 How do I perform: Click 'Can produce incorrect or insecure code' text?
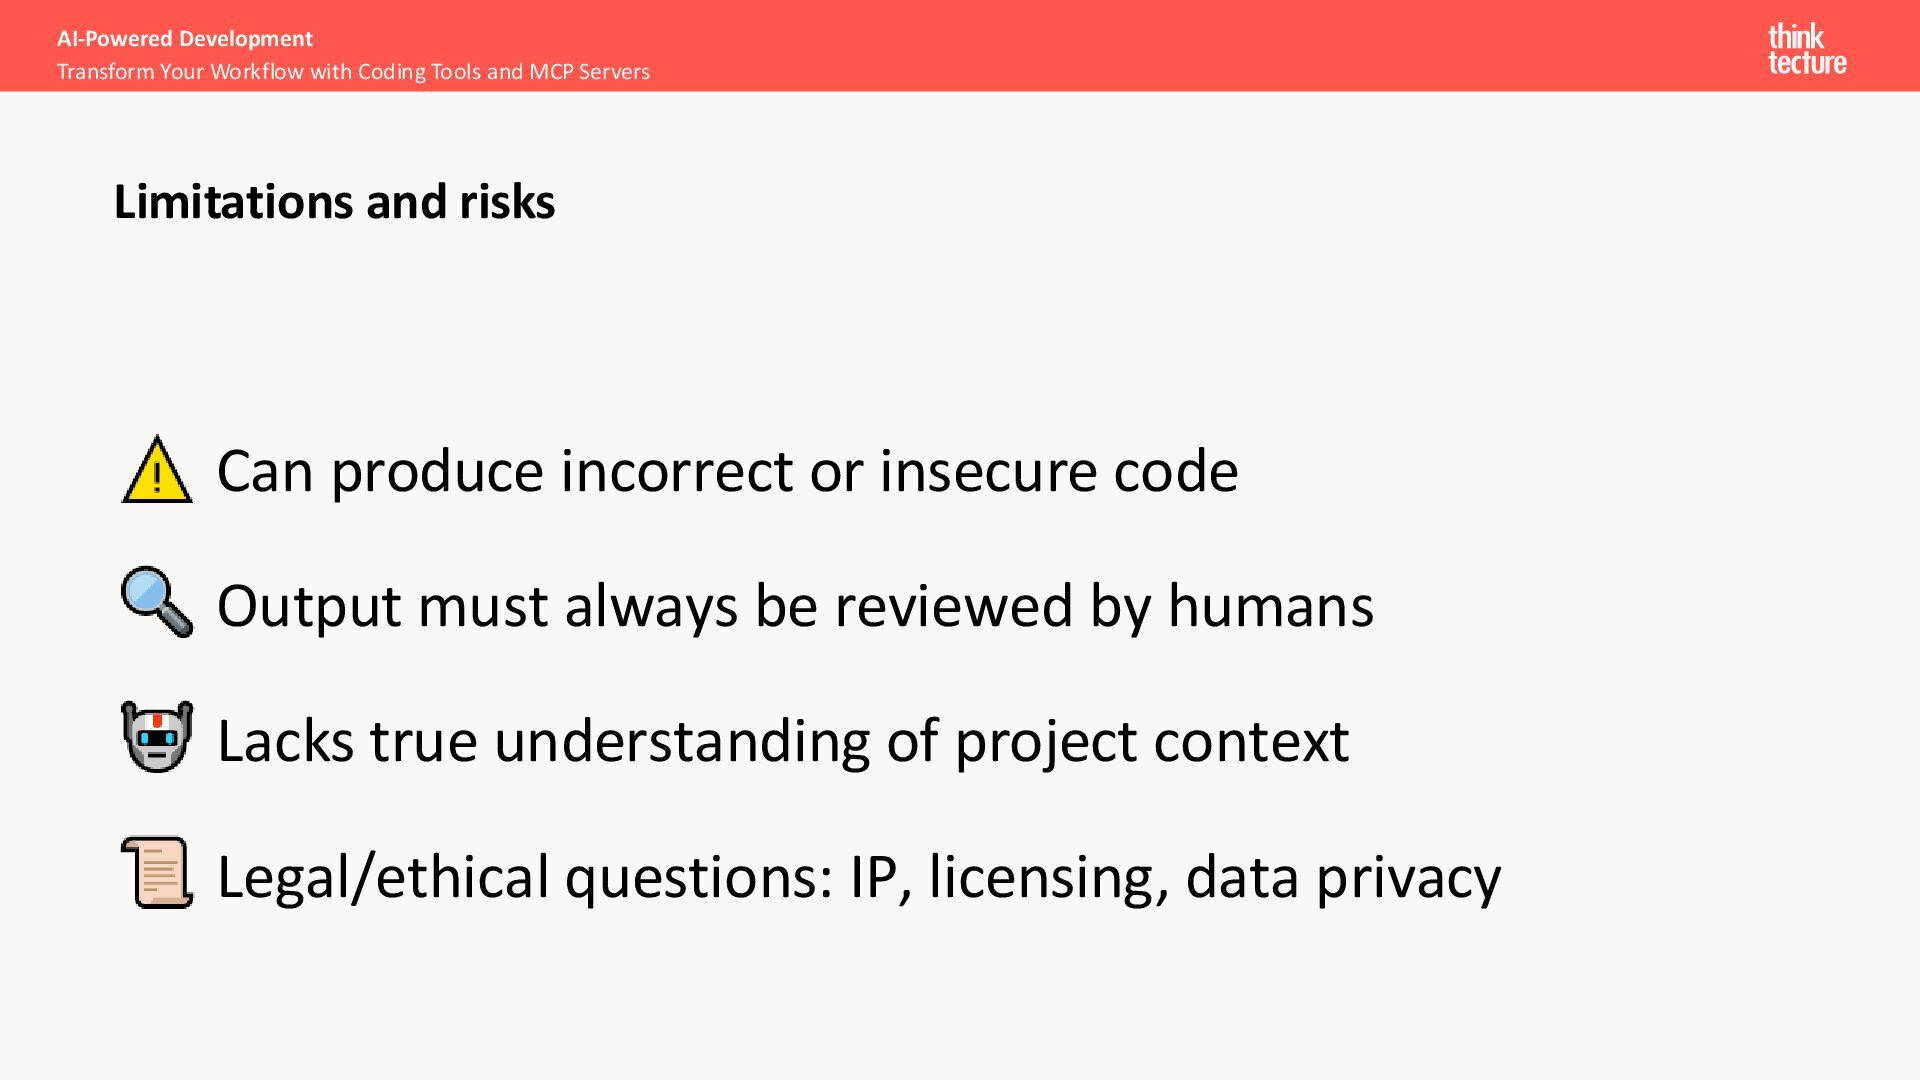[x=727, y=470]
